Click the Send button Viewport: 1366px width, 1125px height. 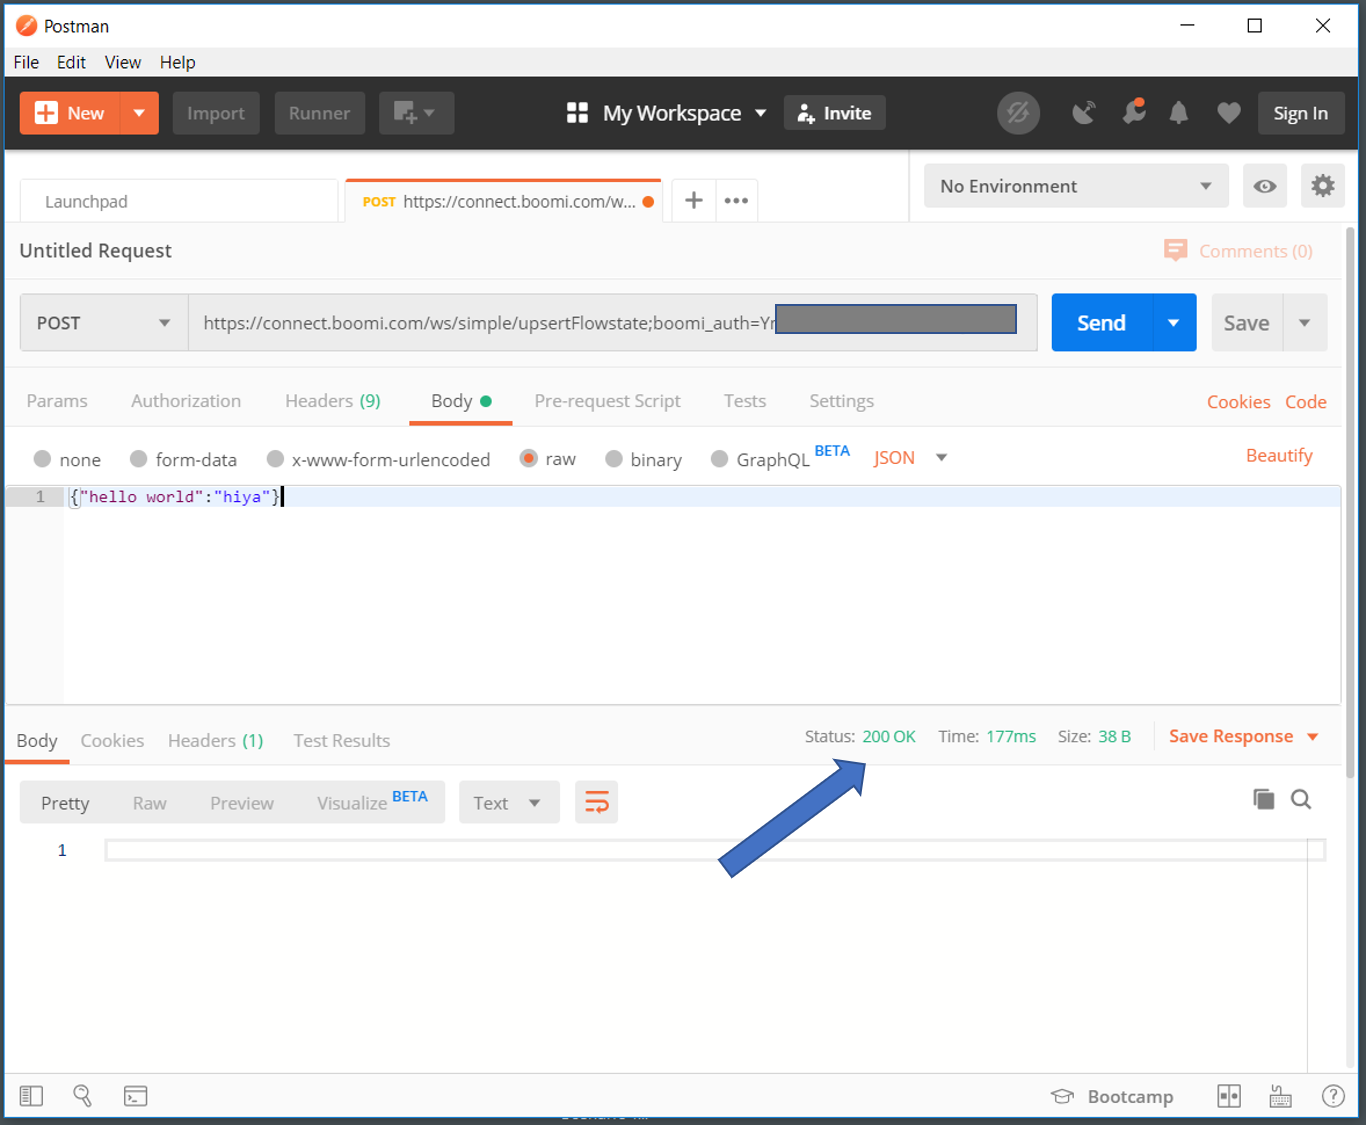pyautogui.click(x=1100, y=322)
